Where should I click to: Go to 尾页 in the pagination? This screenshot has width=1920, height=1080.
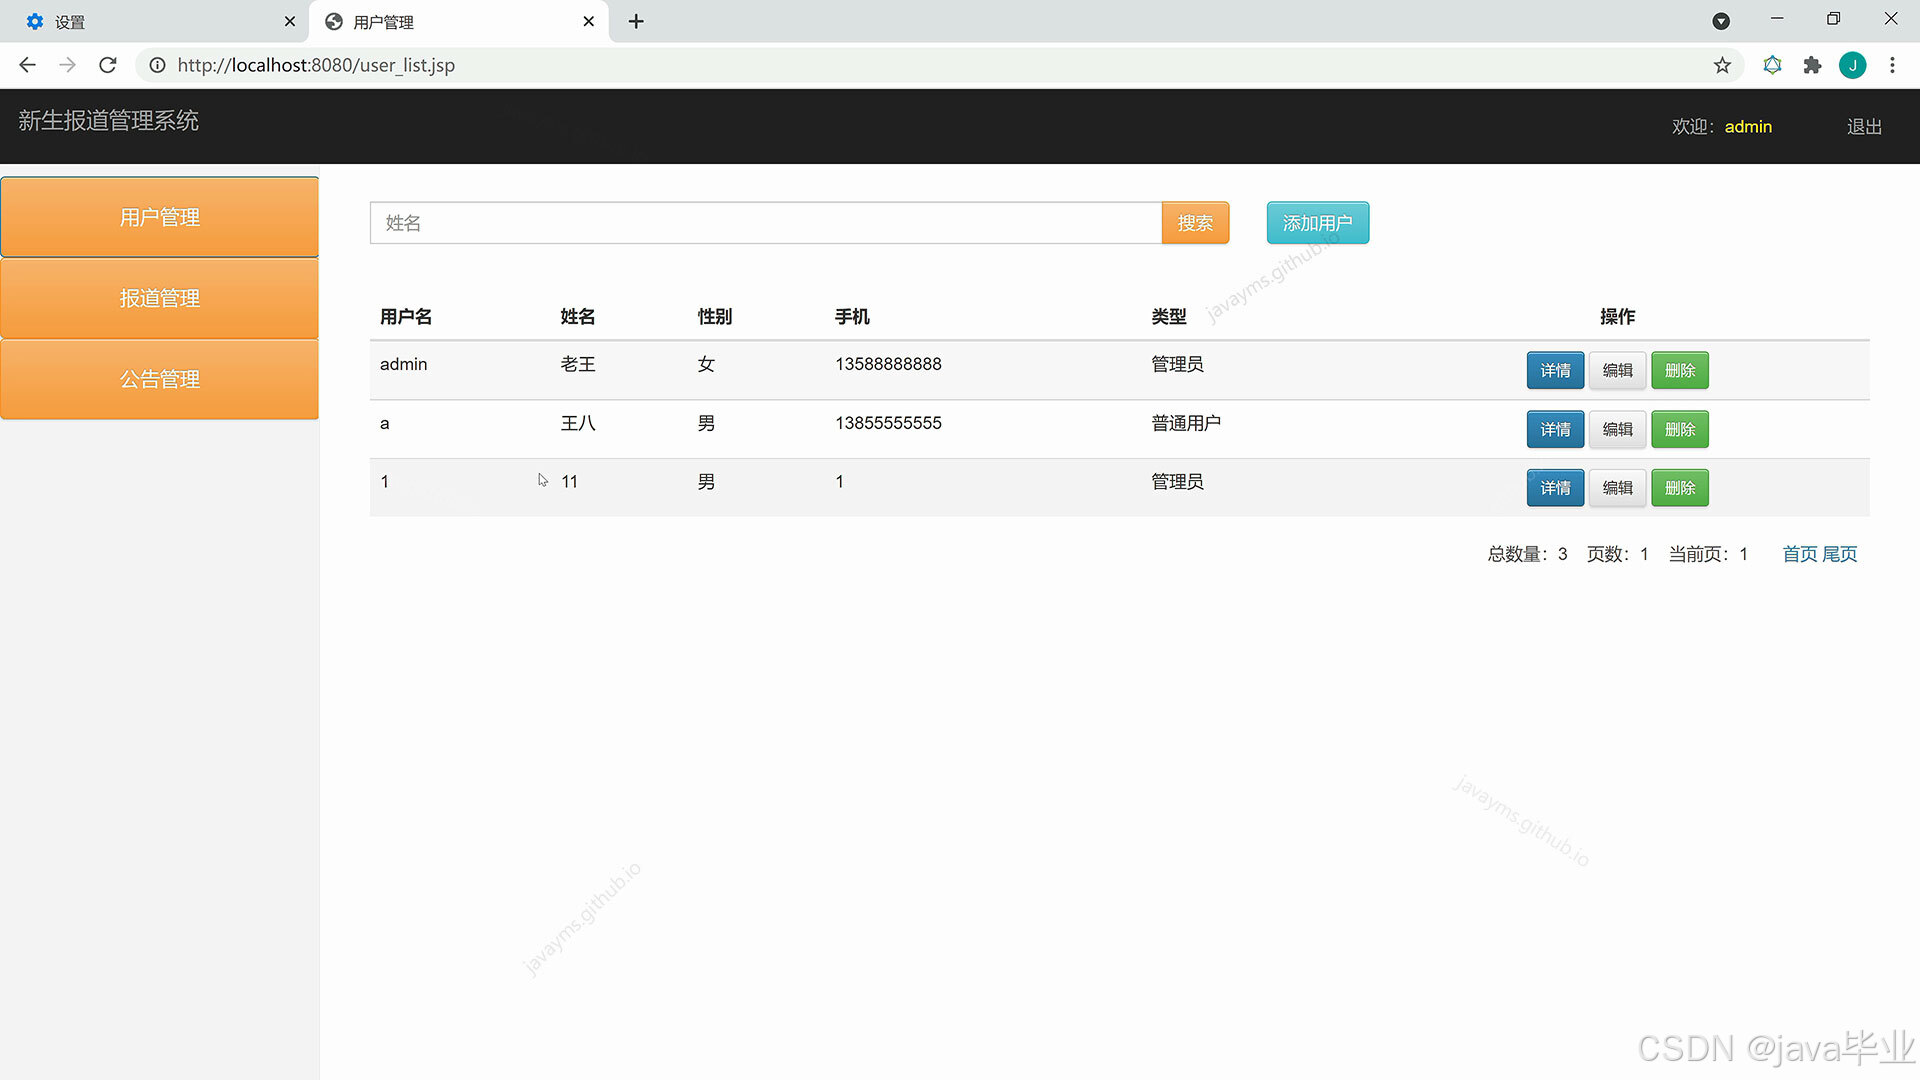pos(1840,554)
